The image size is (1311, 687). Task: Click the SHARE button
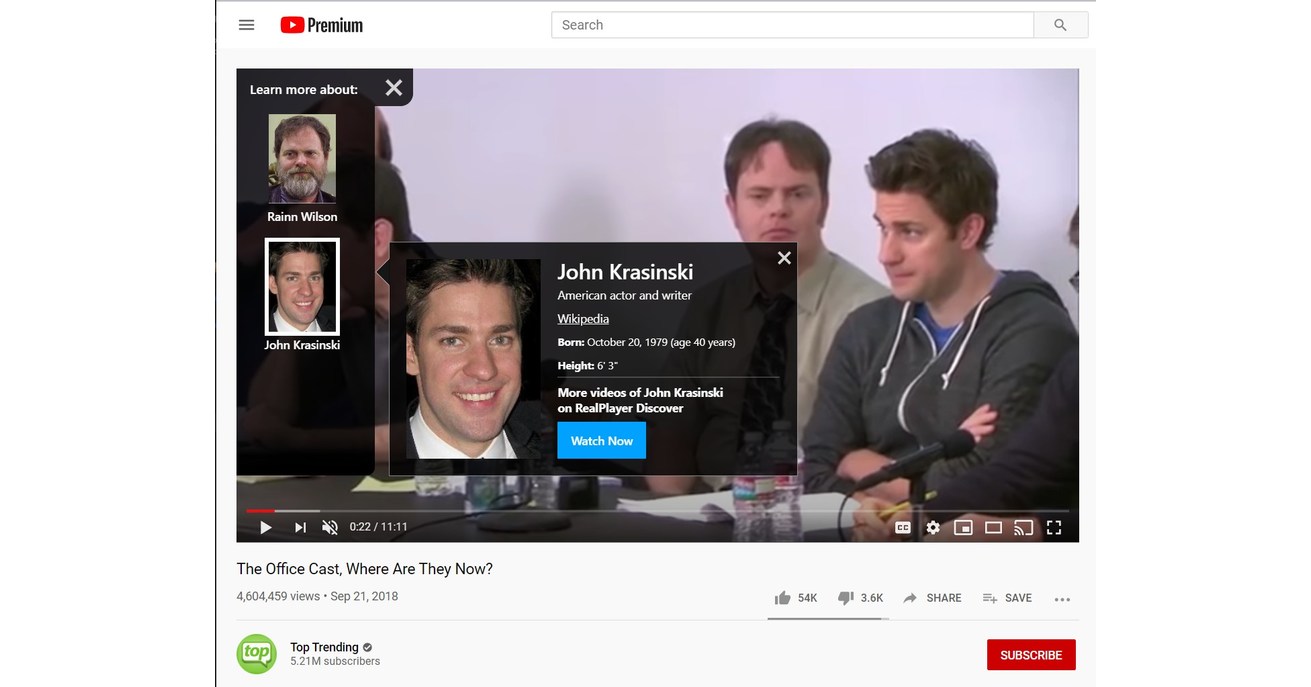(932, 598)
